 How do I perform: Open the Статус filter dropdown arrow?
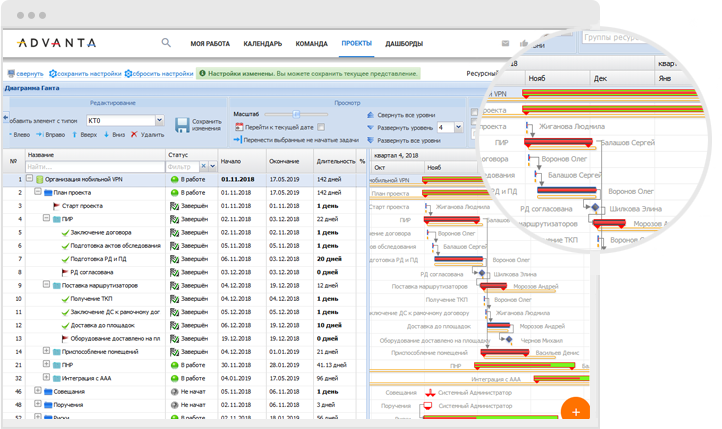coord(212,166)
